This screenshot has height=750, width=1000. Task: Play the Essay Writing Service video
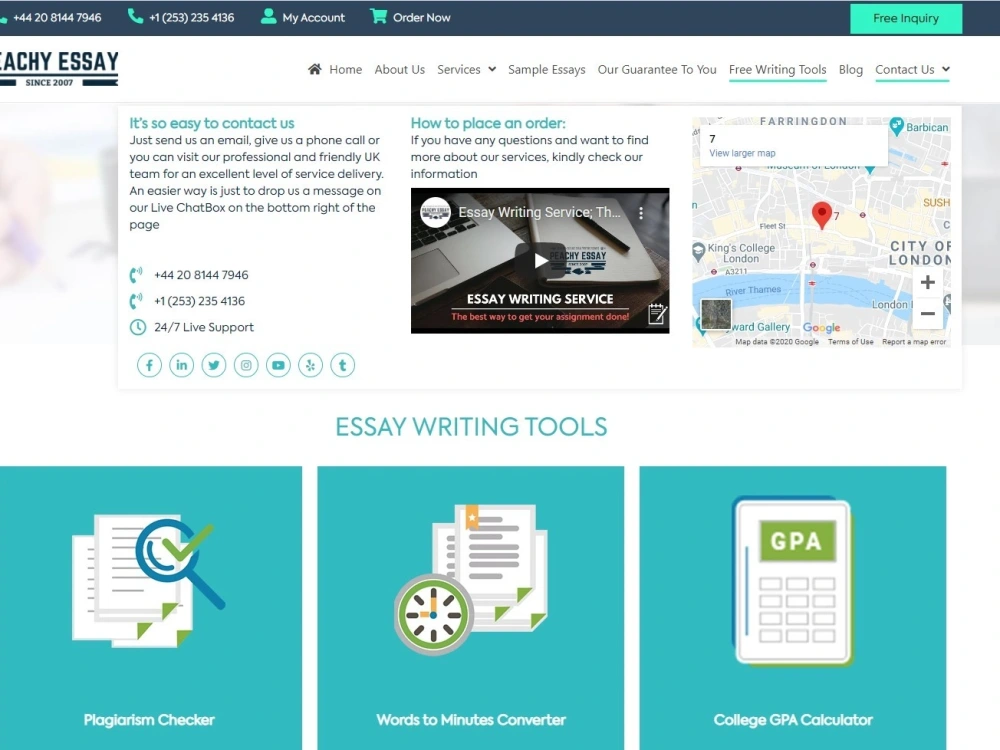click(x=540, y=260)
